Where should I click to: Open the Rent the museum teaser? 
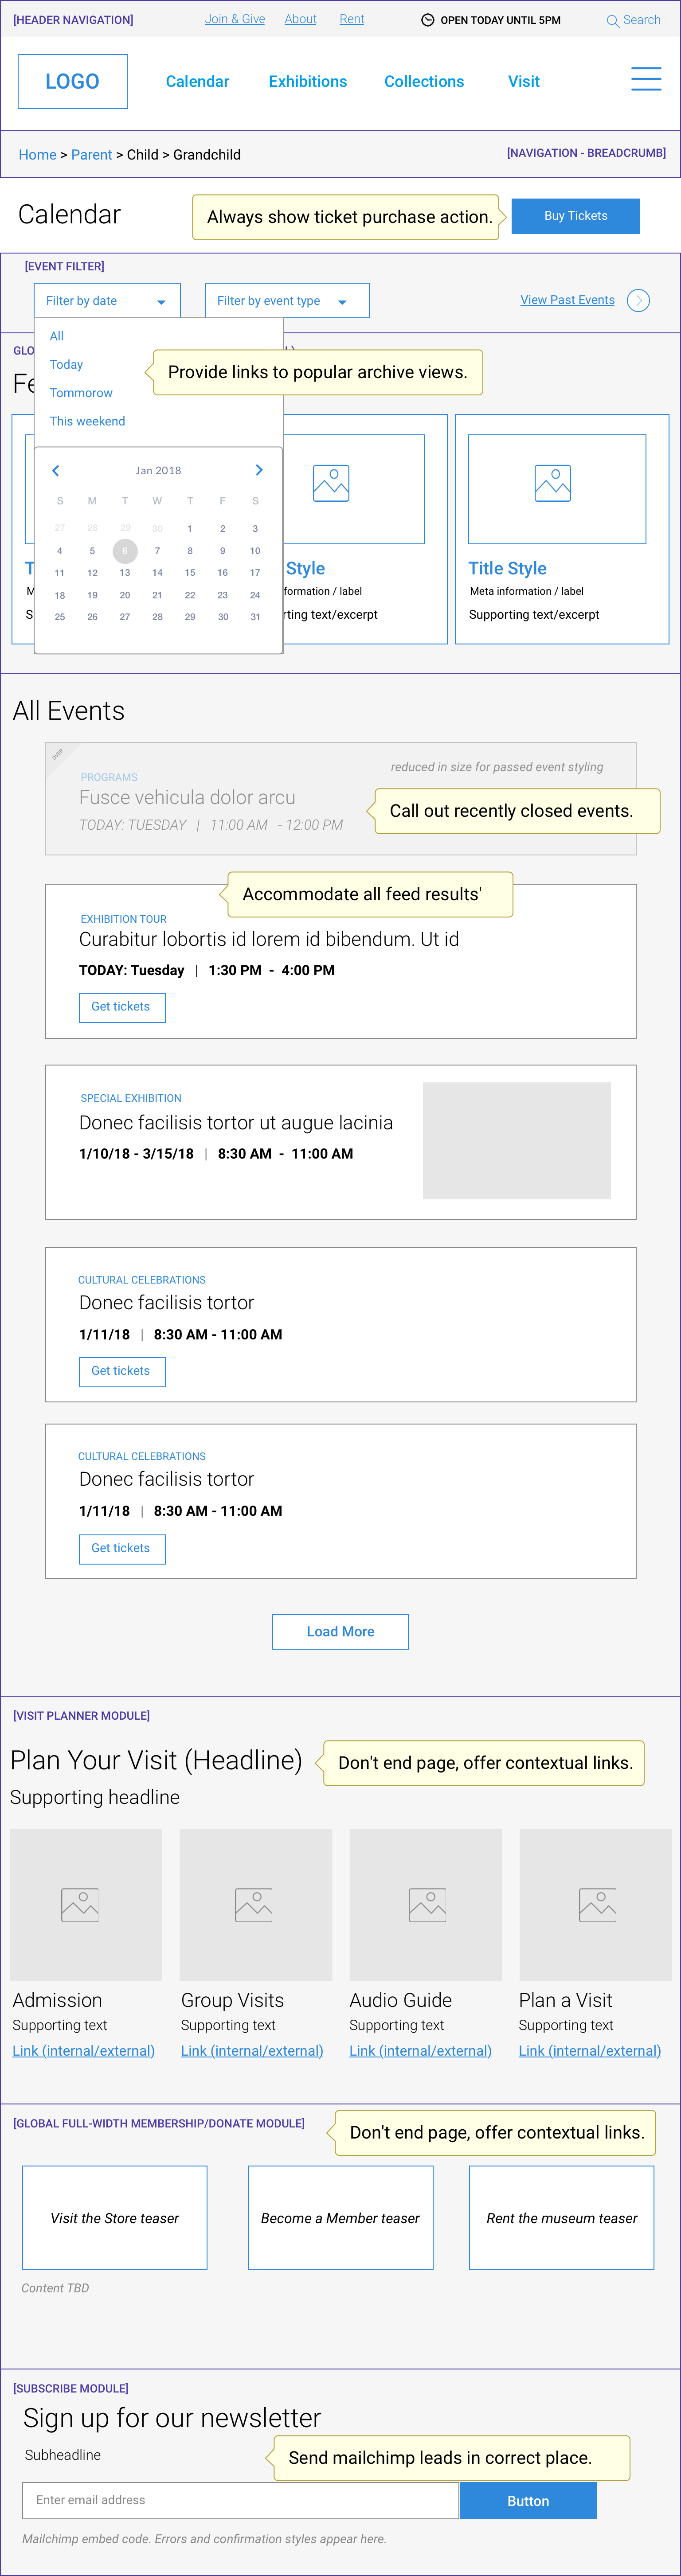[x=562, y=2218]
